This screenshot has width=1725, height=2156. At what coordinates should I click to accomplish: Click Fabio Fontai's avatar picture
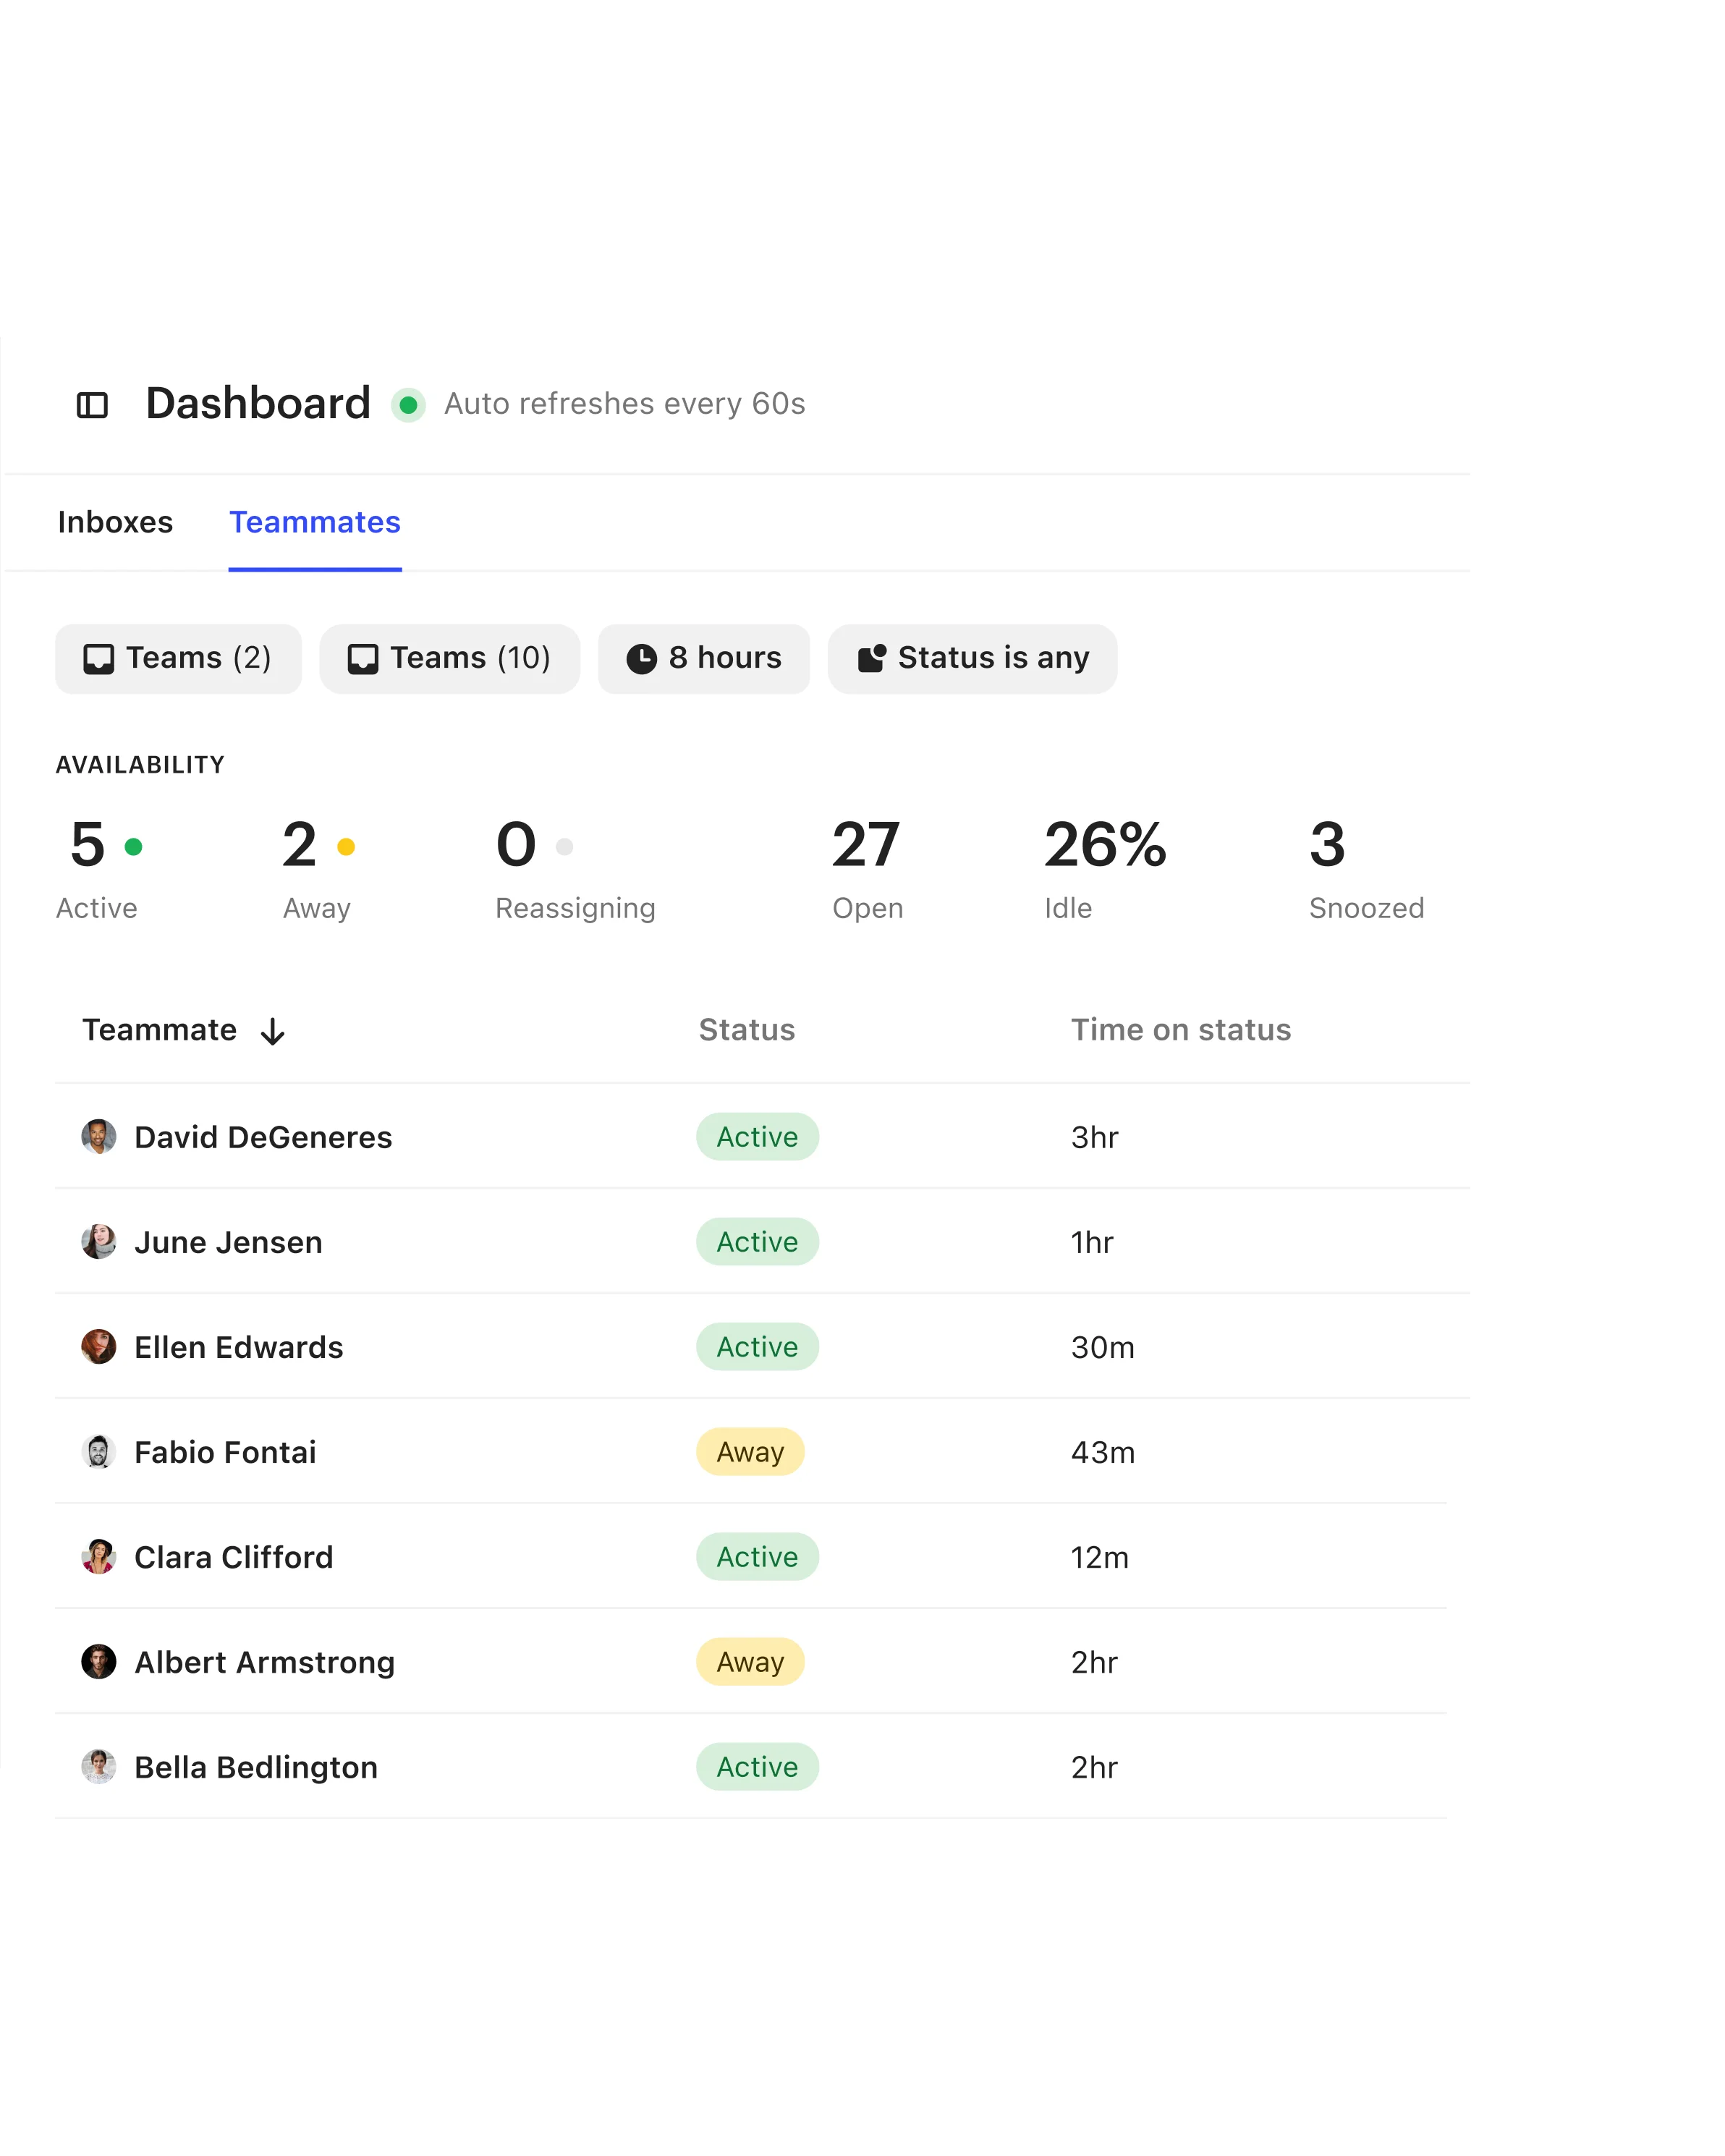100,1452
